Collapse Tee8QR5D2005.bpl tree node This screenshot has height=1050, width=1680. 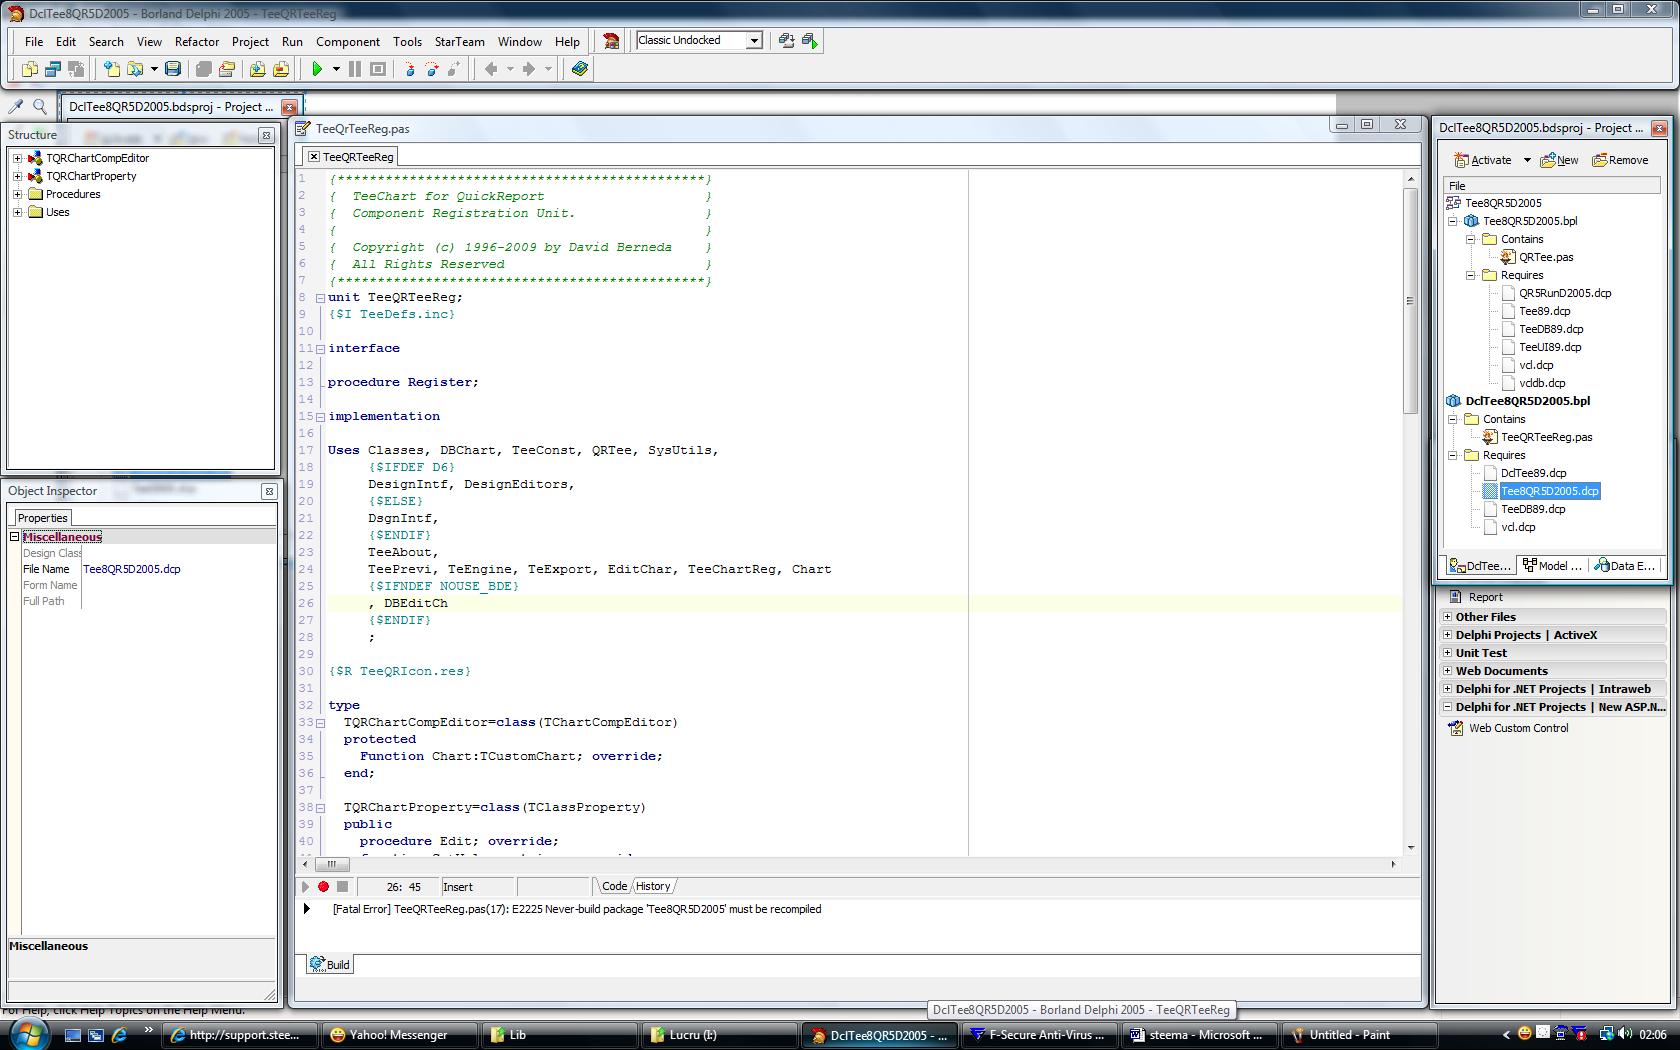[1453, 221]
